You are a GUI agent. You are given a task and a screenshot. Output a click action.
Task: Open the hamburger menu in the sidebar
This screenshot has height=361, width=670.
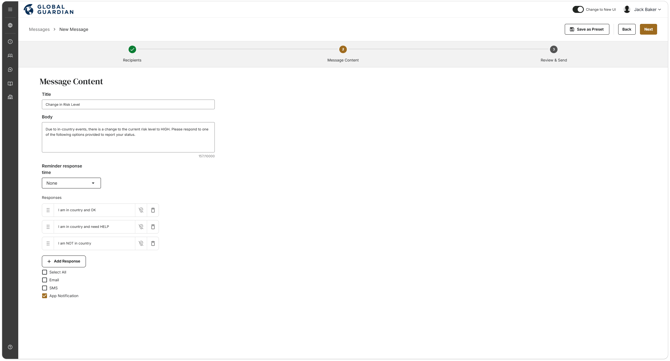tap(10, 9)
